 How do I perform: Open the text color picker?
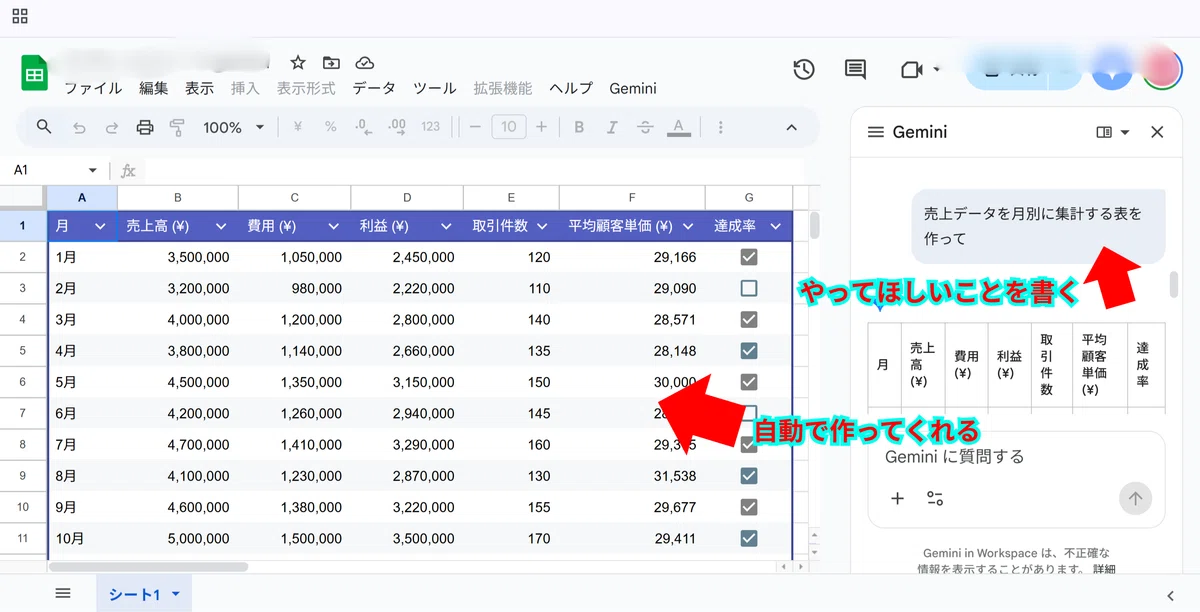point(678,127)
